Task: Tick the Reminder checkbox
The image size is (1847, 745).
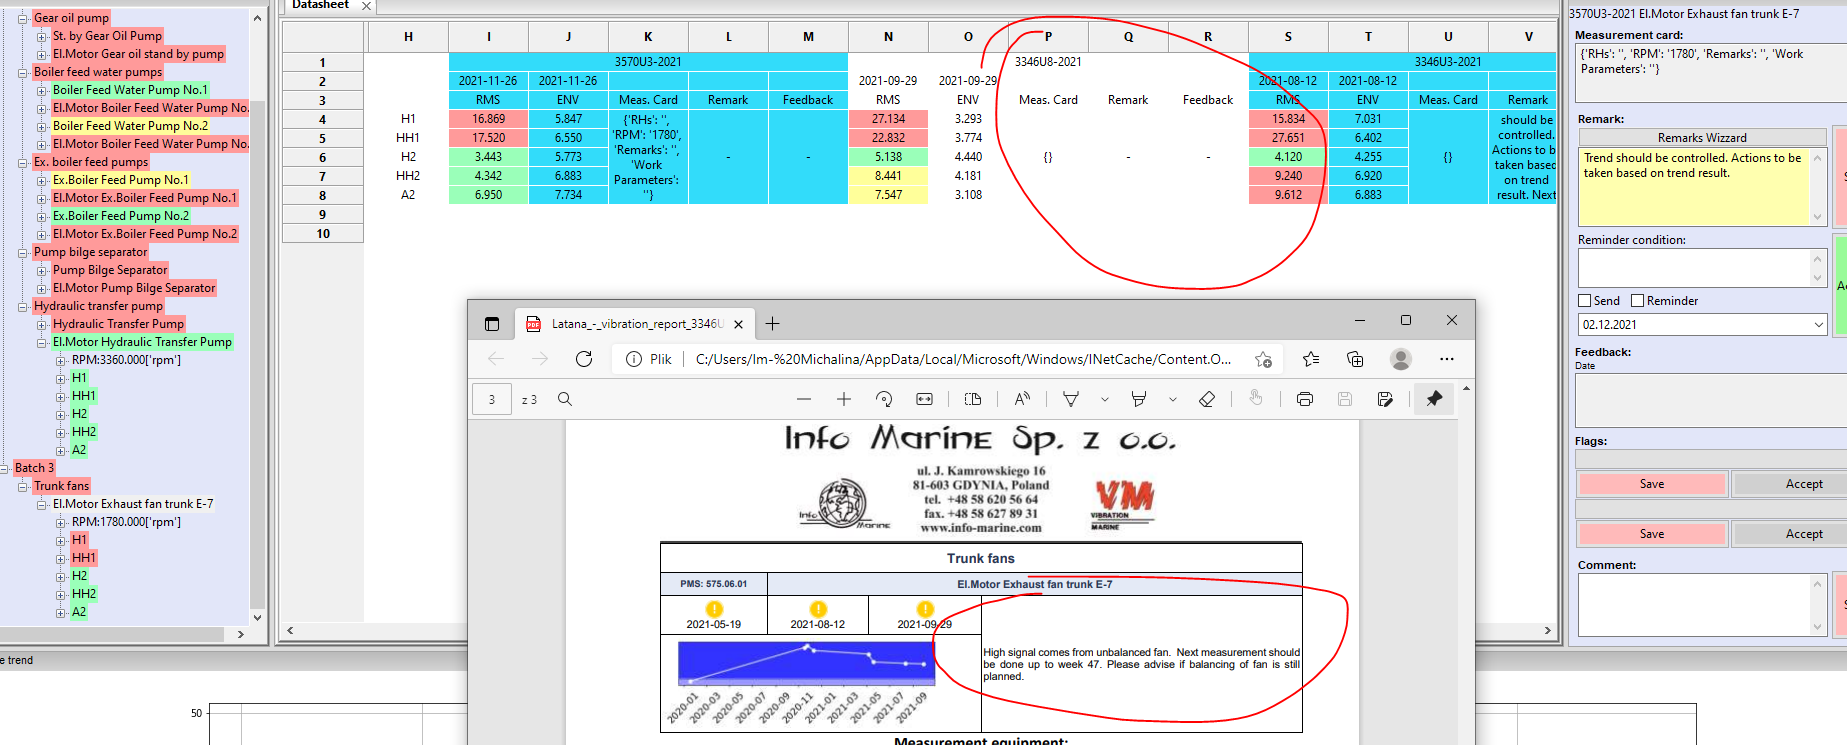Action: pyautogui.click(x=1638, y=301)
